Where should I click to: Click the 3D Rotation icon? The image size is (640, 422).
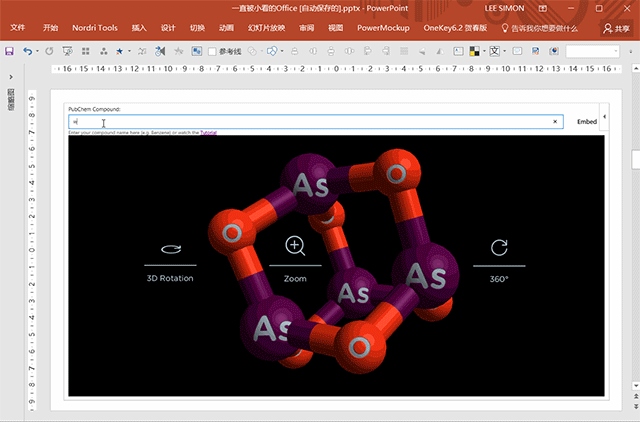[171, 249]
